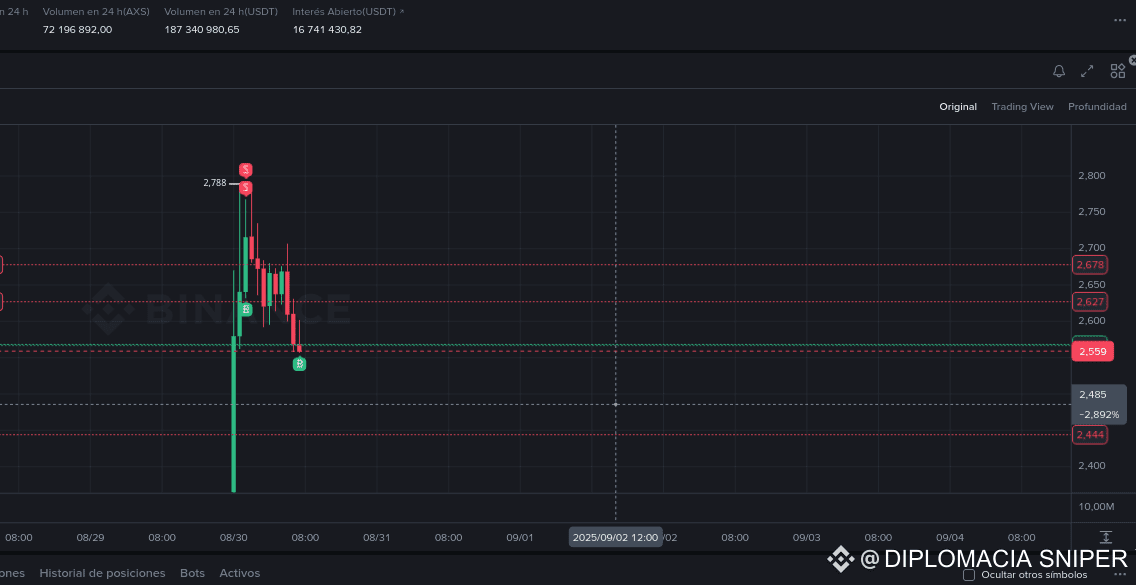This screenshot has height=585, width=1136.
Task: Click the 2,750 price axis label
Action: point(1092,212)
